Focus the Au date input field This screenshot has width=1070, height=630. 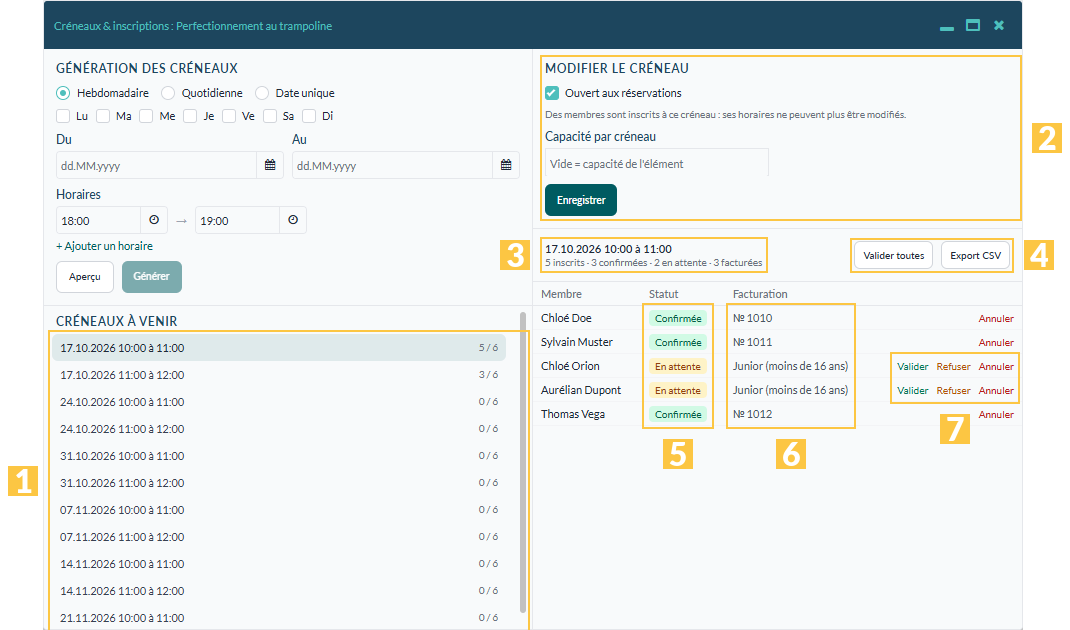[x=392, y=165]
